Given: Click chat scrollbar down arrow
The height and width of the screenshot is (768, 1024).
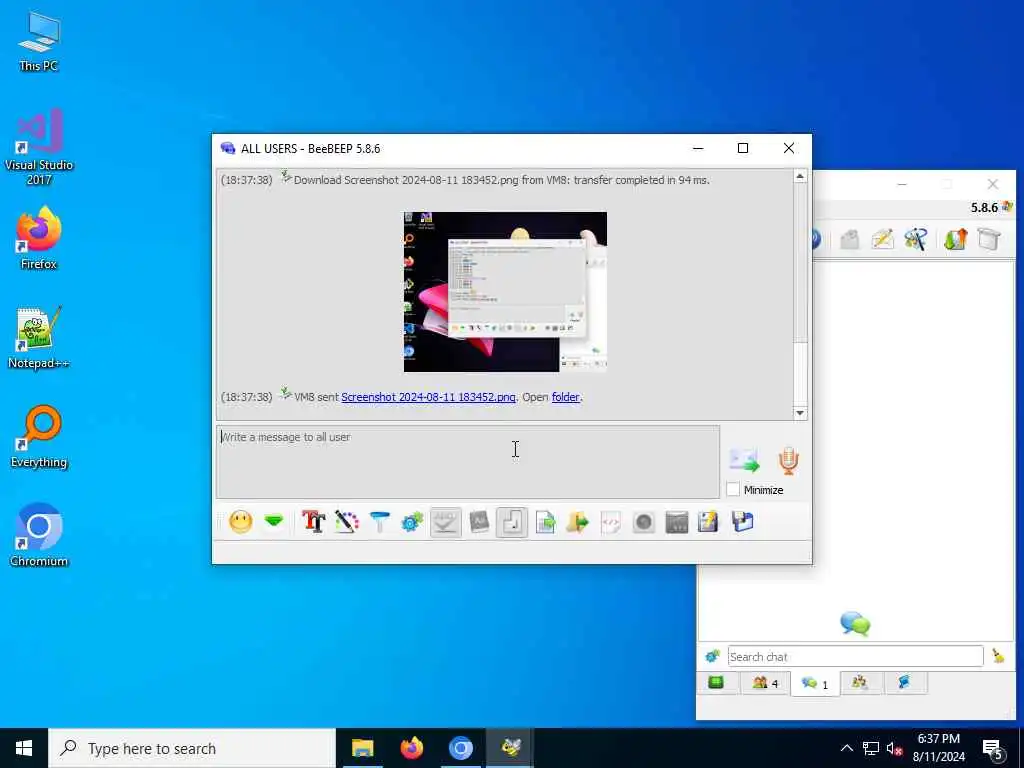Looking at the screenshot, I should (800, 413).
